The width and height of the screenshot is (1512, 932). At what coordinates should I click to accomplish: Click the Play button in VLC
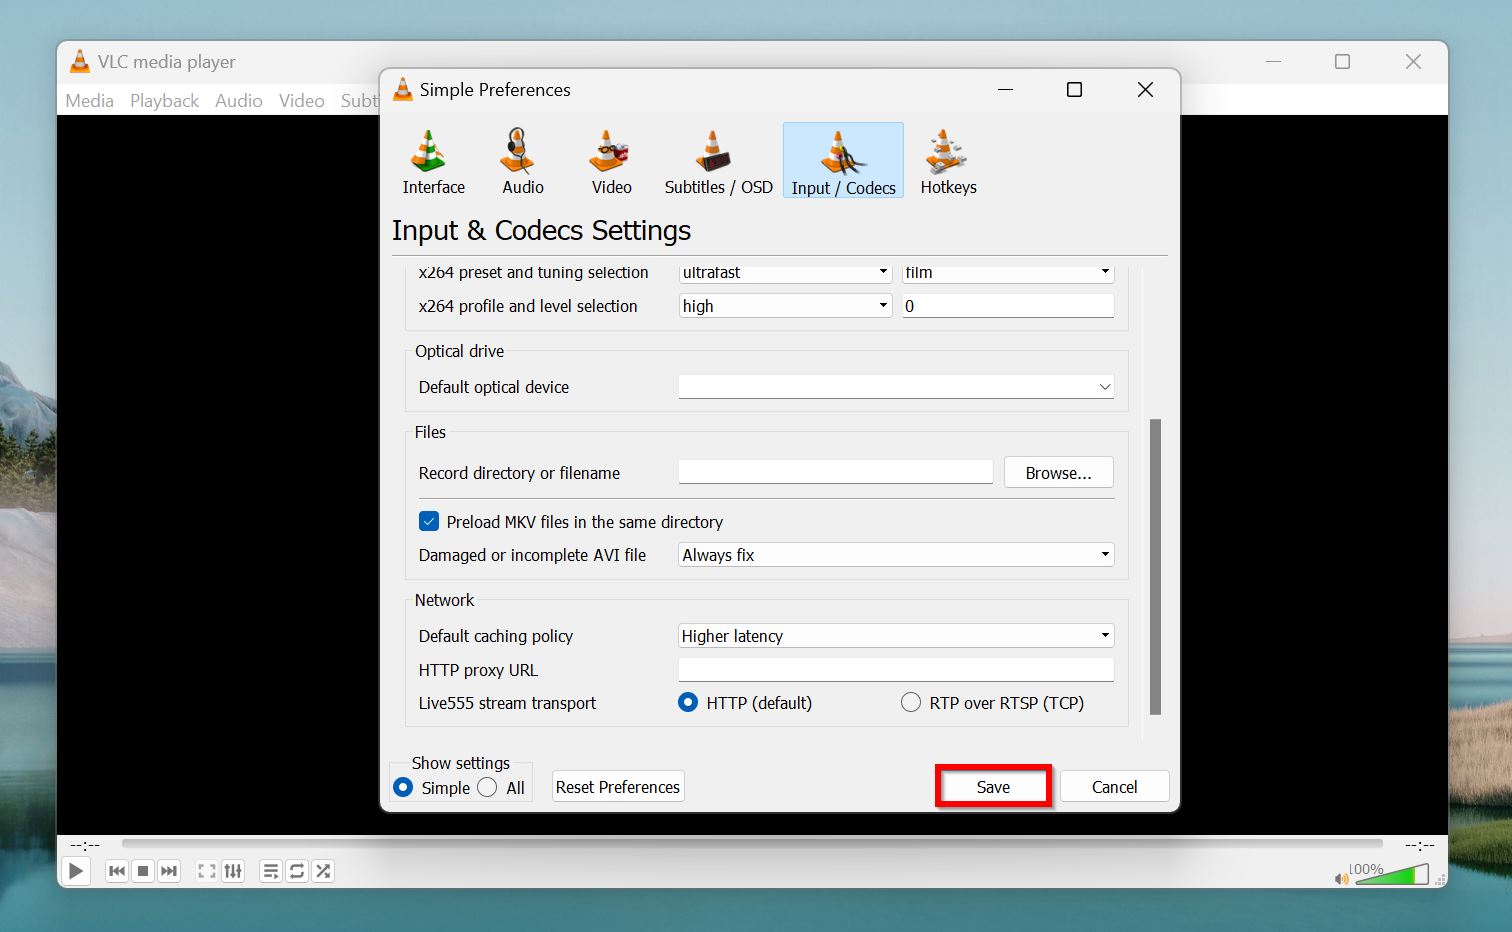click(x=76, y=871)
